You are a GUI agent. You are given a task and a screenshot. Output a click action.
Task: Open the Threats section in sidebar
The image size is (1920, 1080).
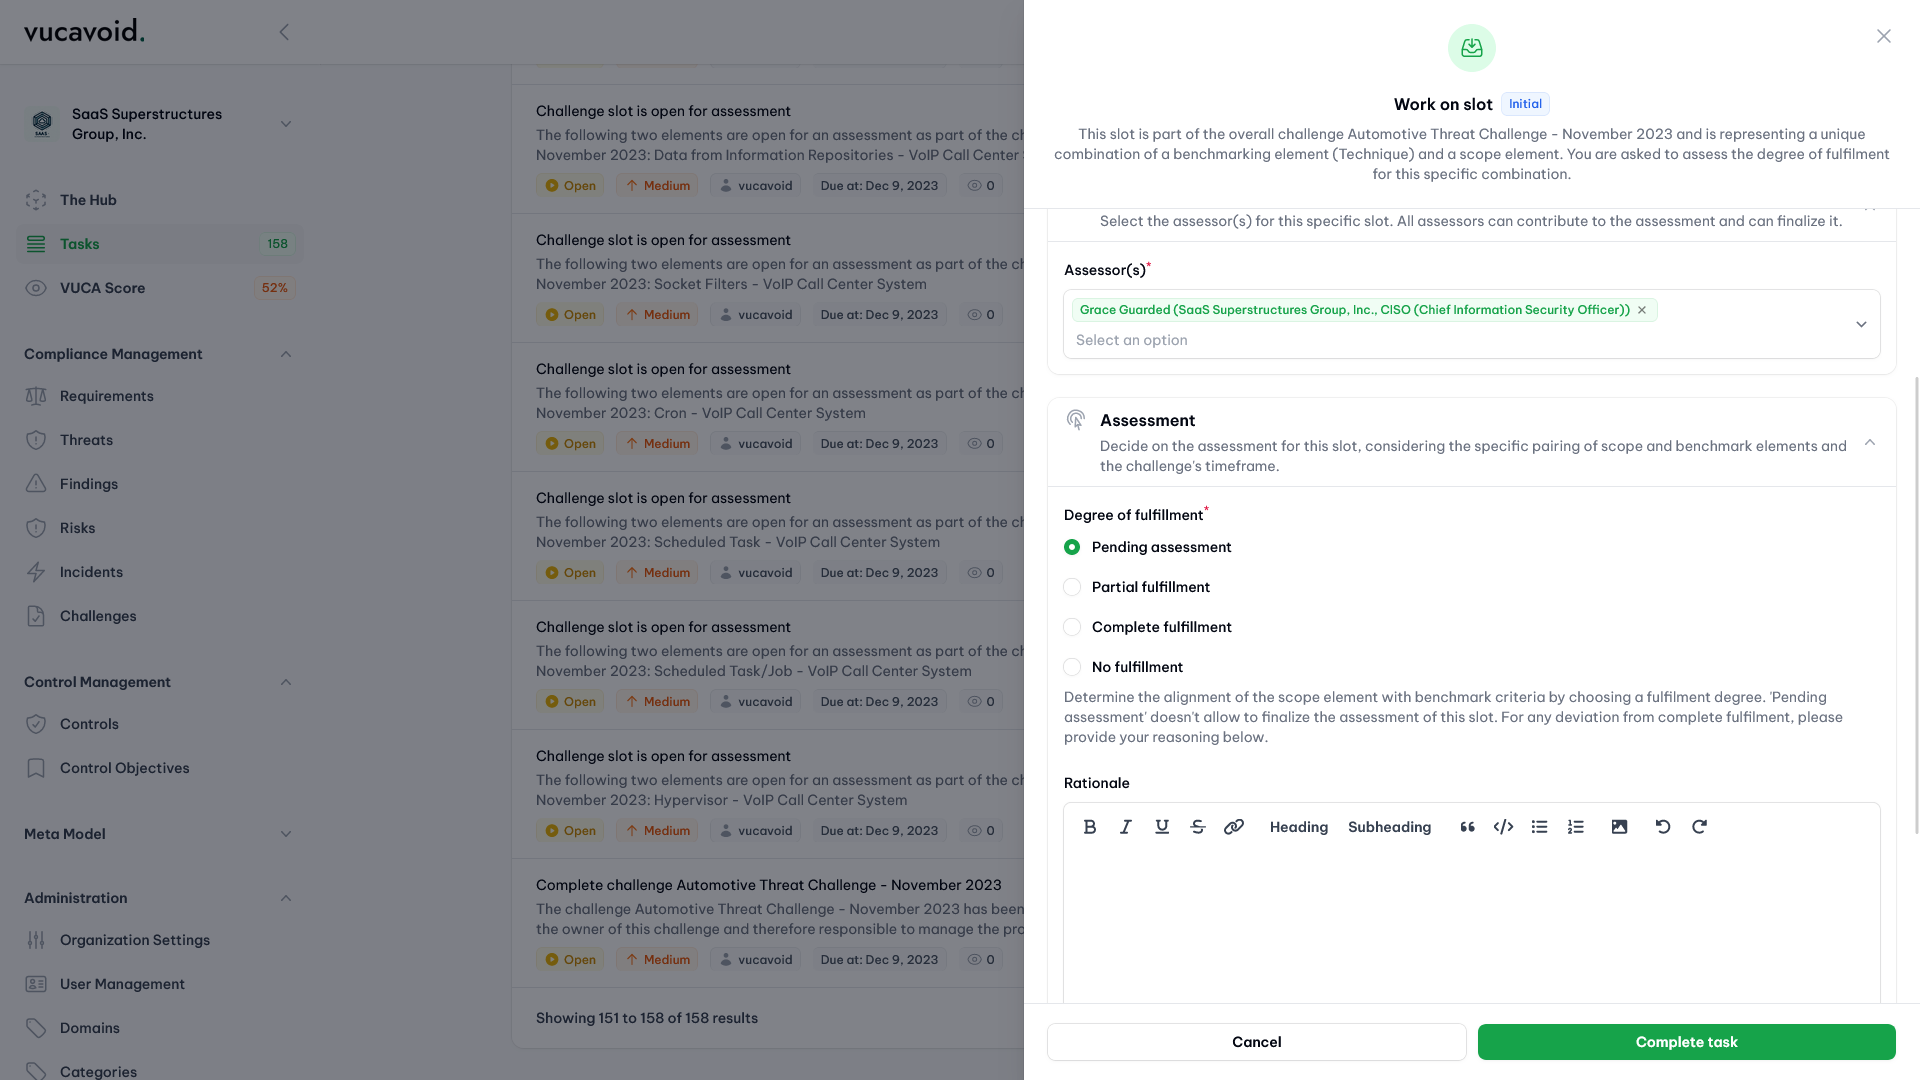point(86,440)
